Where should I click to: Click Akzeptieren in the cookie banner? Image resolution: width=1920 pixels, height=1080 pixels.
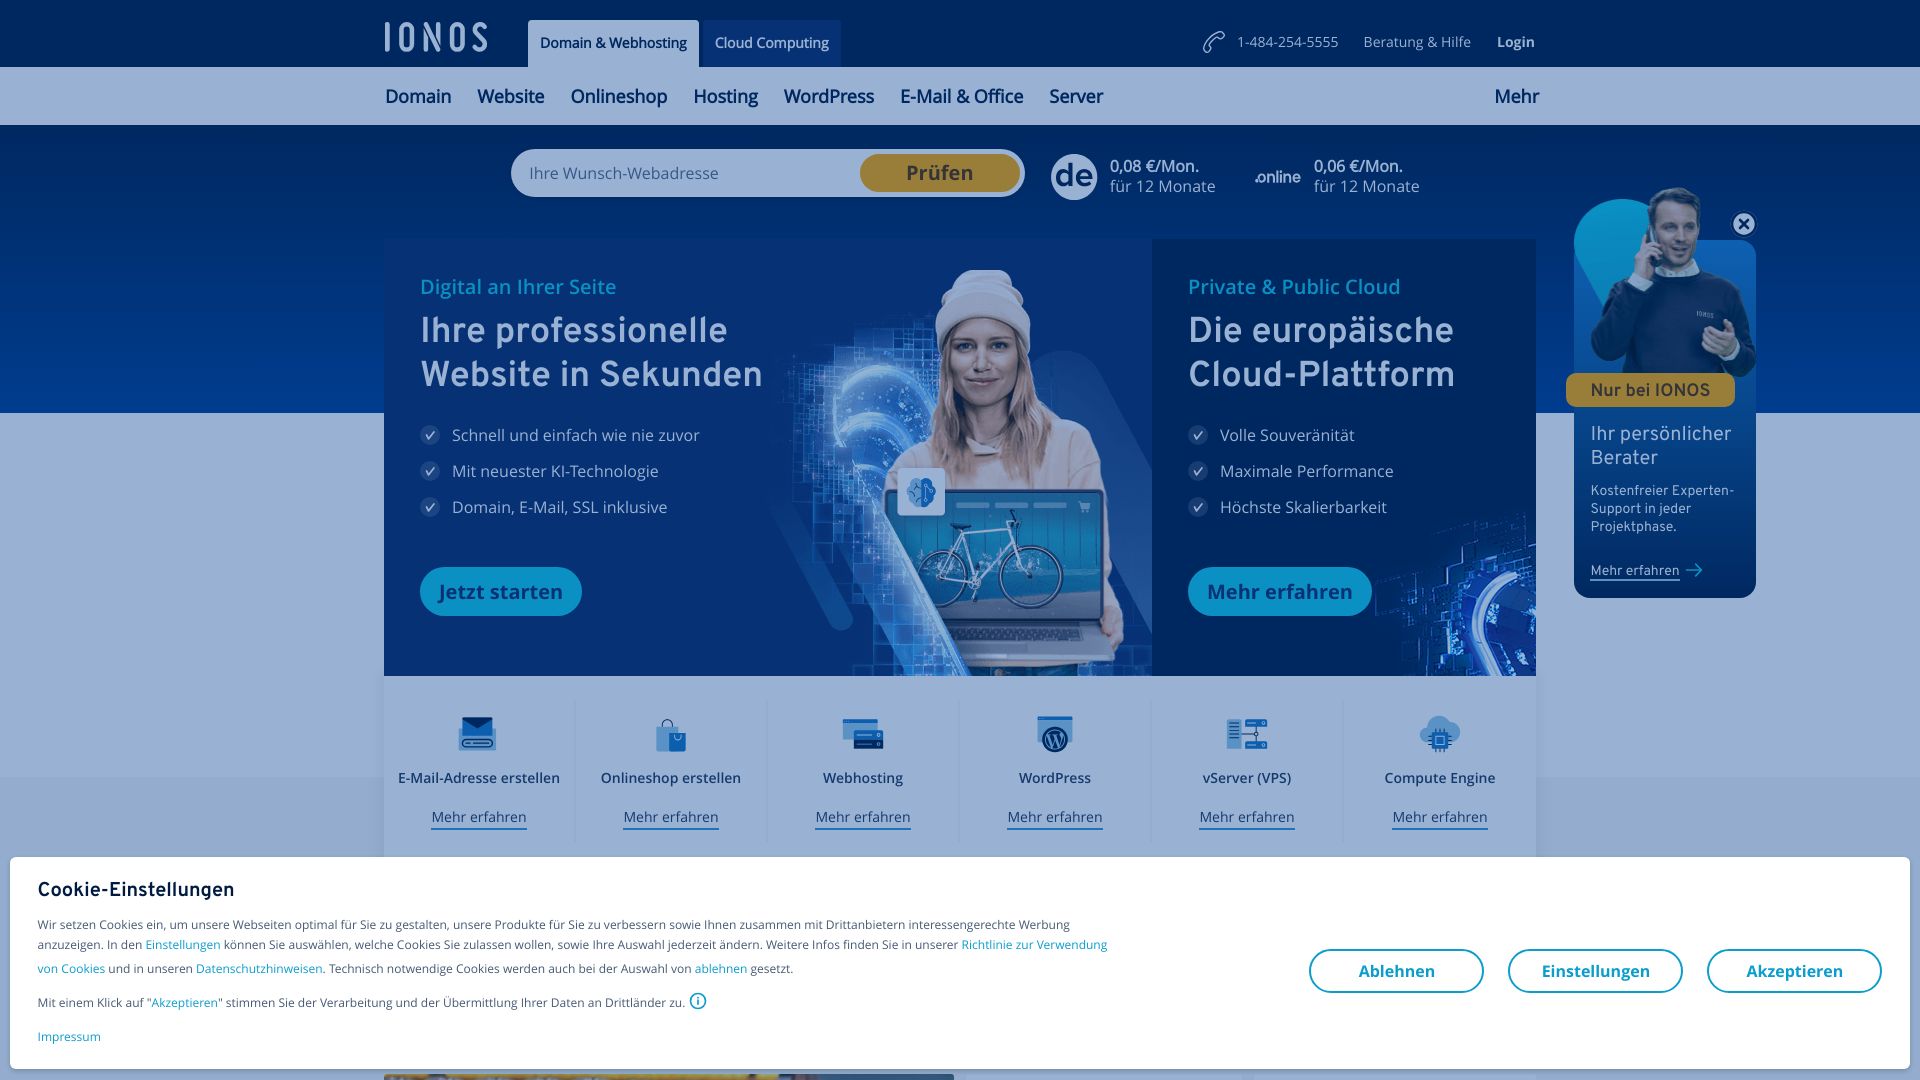pyautogui.click(x=1793, y=971)
